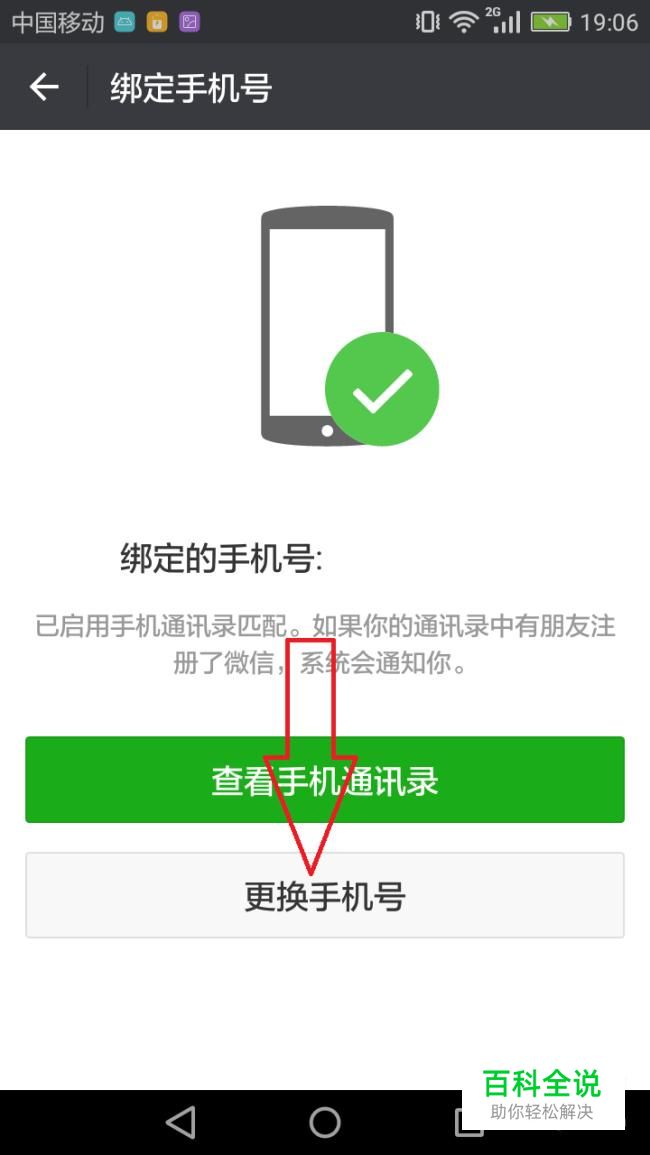Tap the 百科全说 watermark logo
The image size is (650, 1155).
tap(542, 1095)
